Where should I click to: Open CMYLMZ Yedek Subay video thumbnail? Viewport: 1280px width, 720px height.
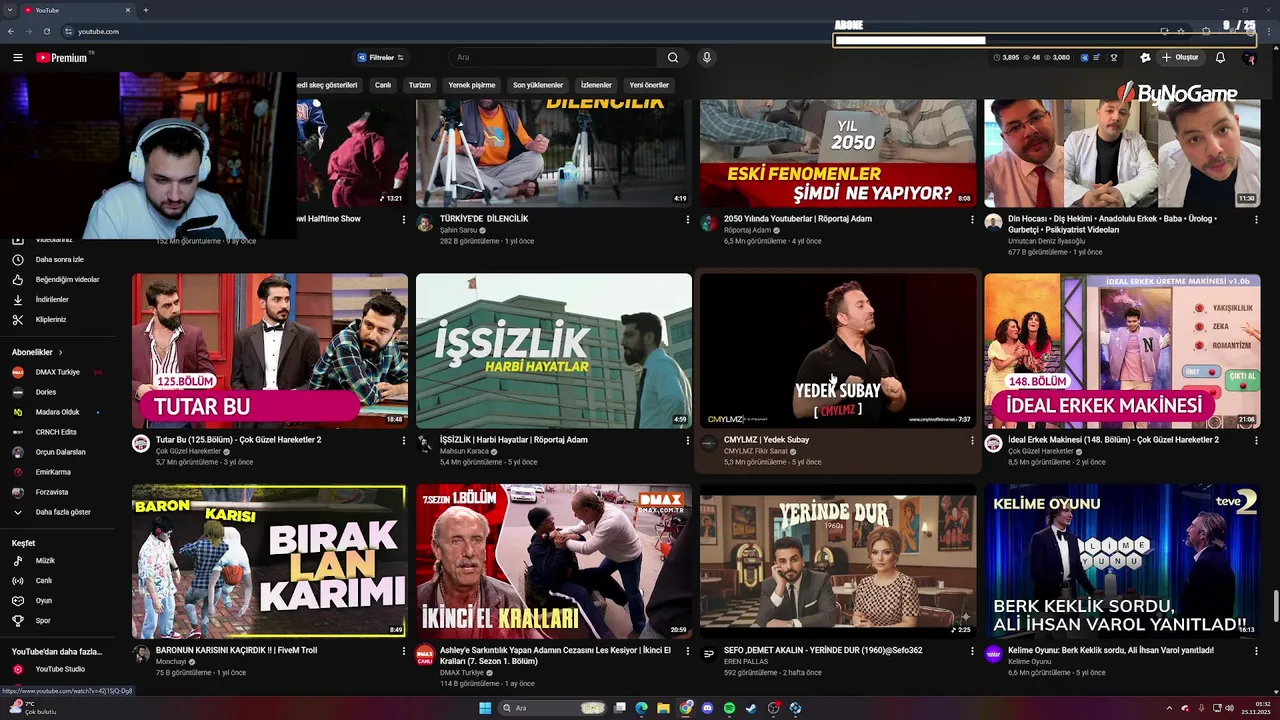pyautogui.click(x=838, y=351)
